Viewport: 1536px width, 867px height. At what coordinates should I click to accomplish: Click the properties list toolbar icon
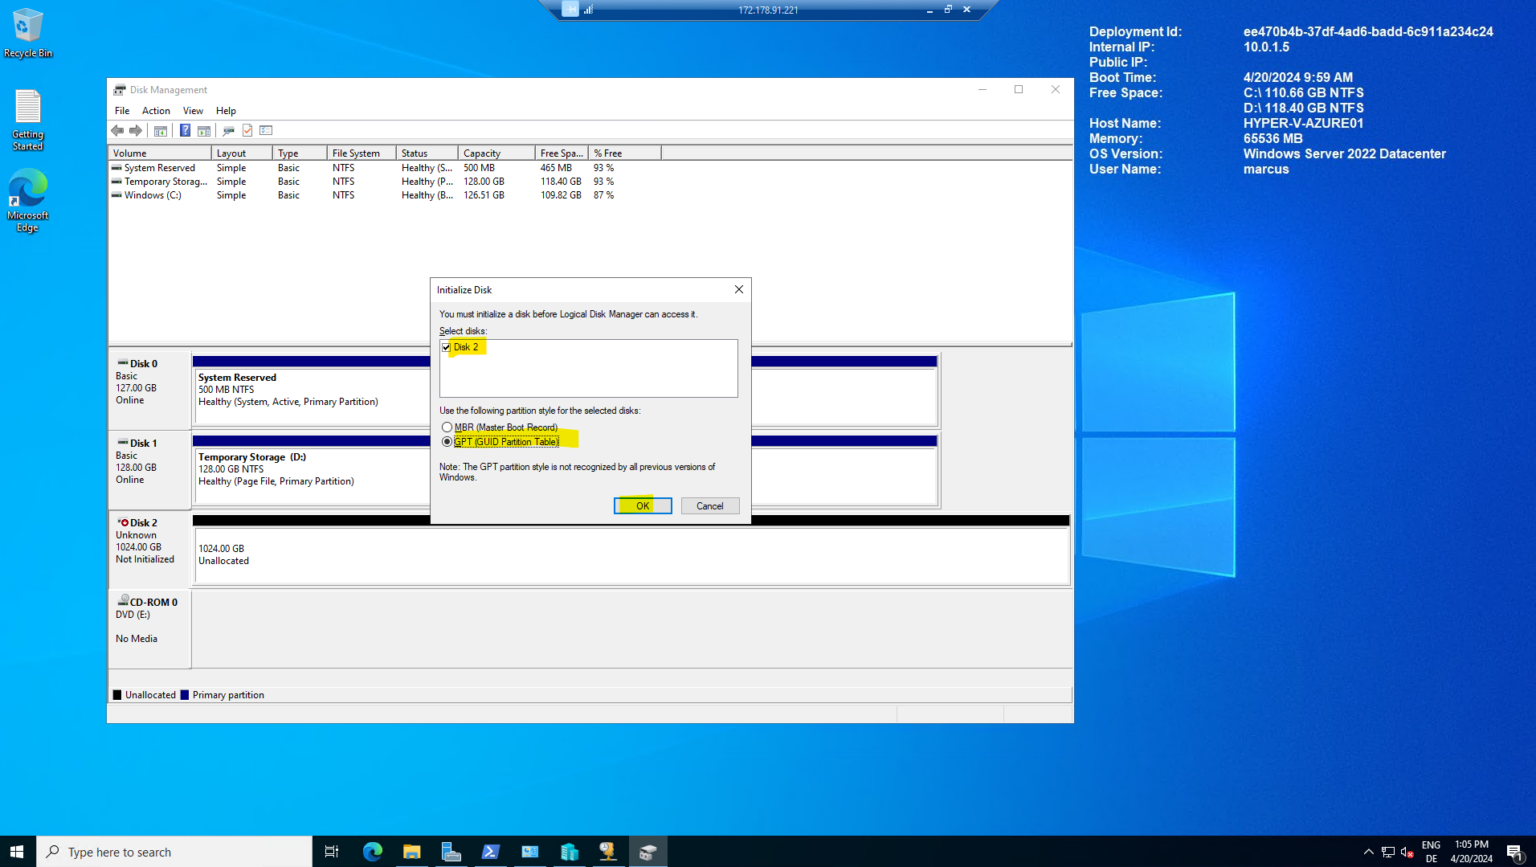click(x=265, y=130)
